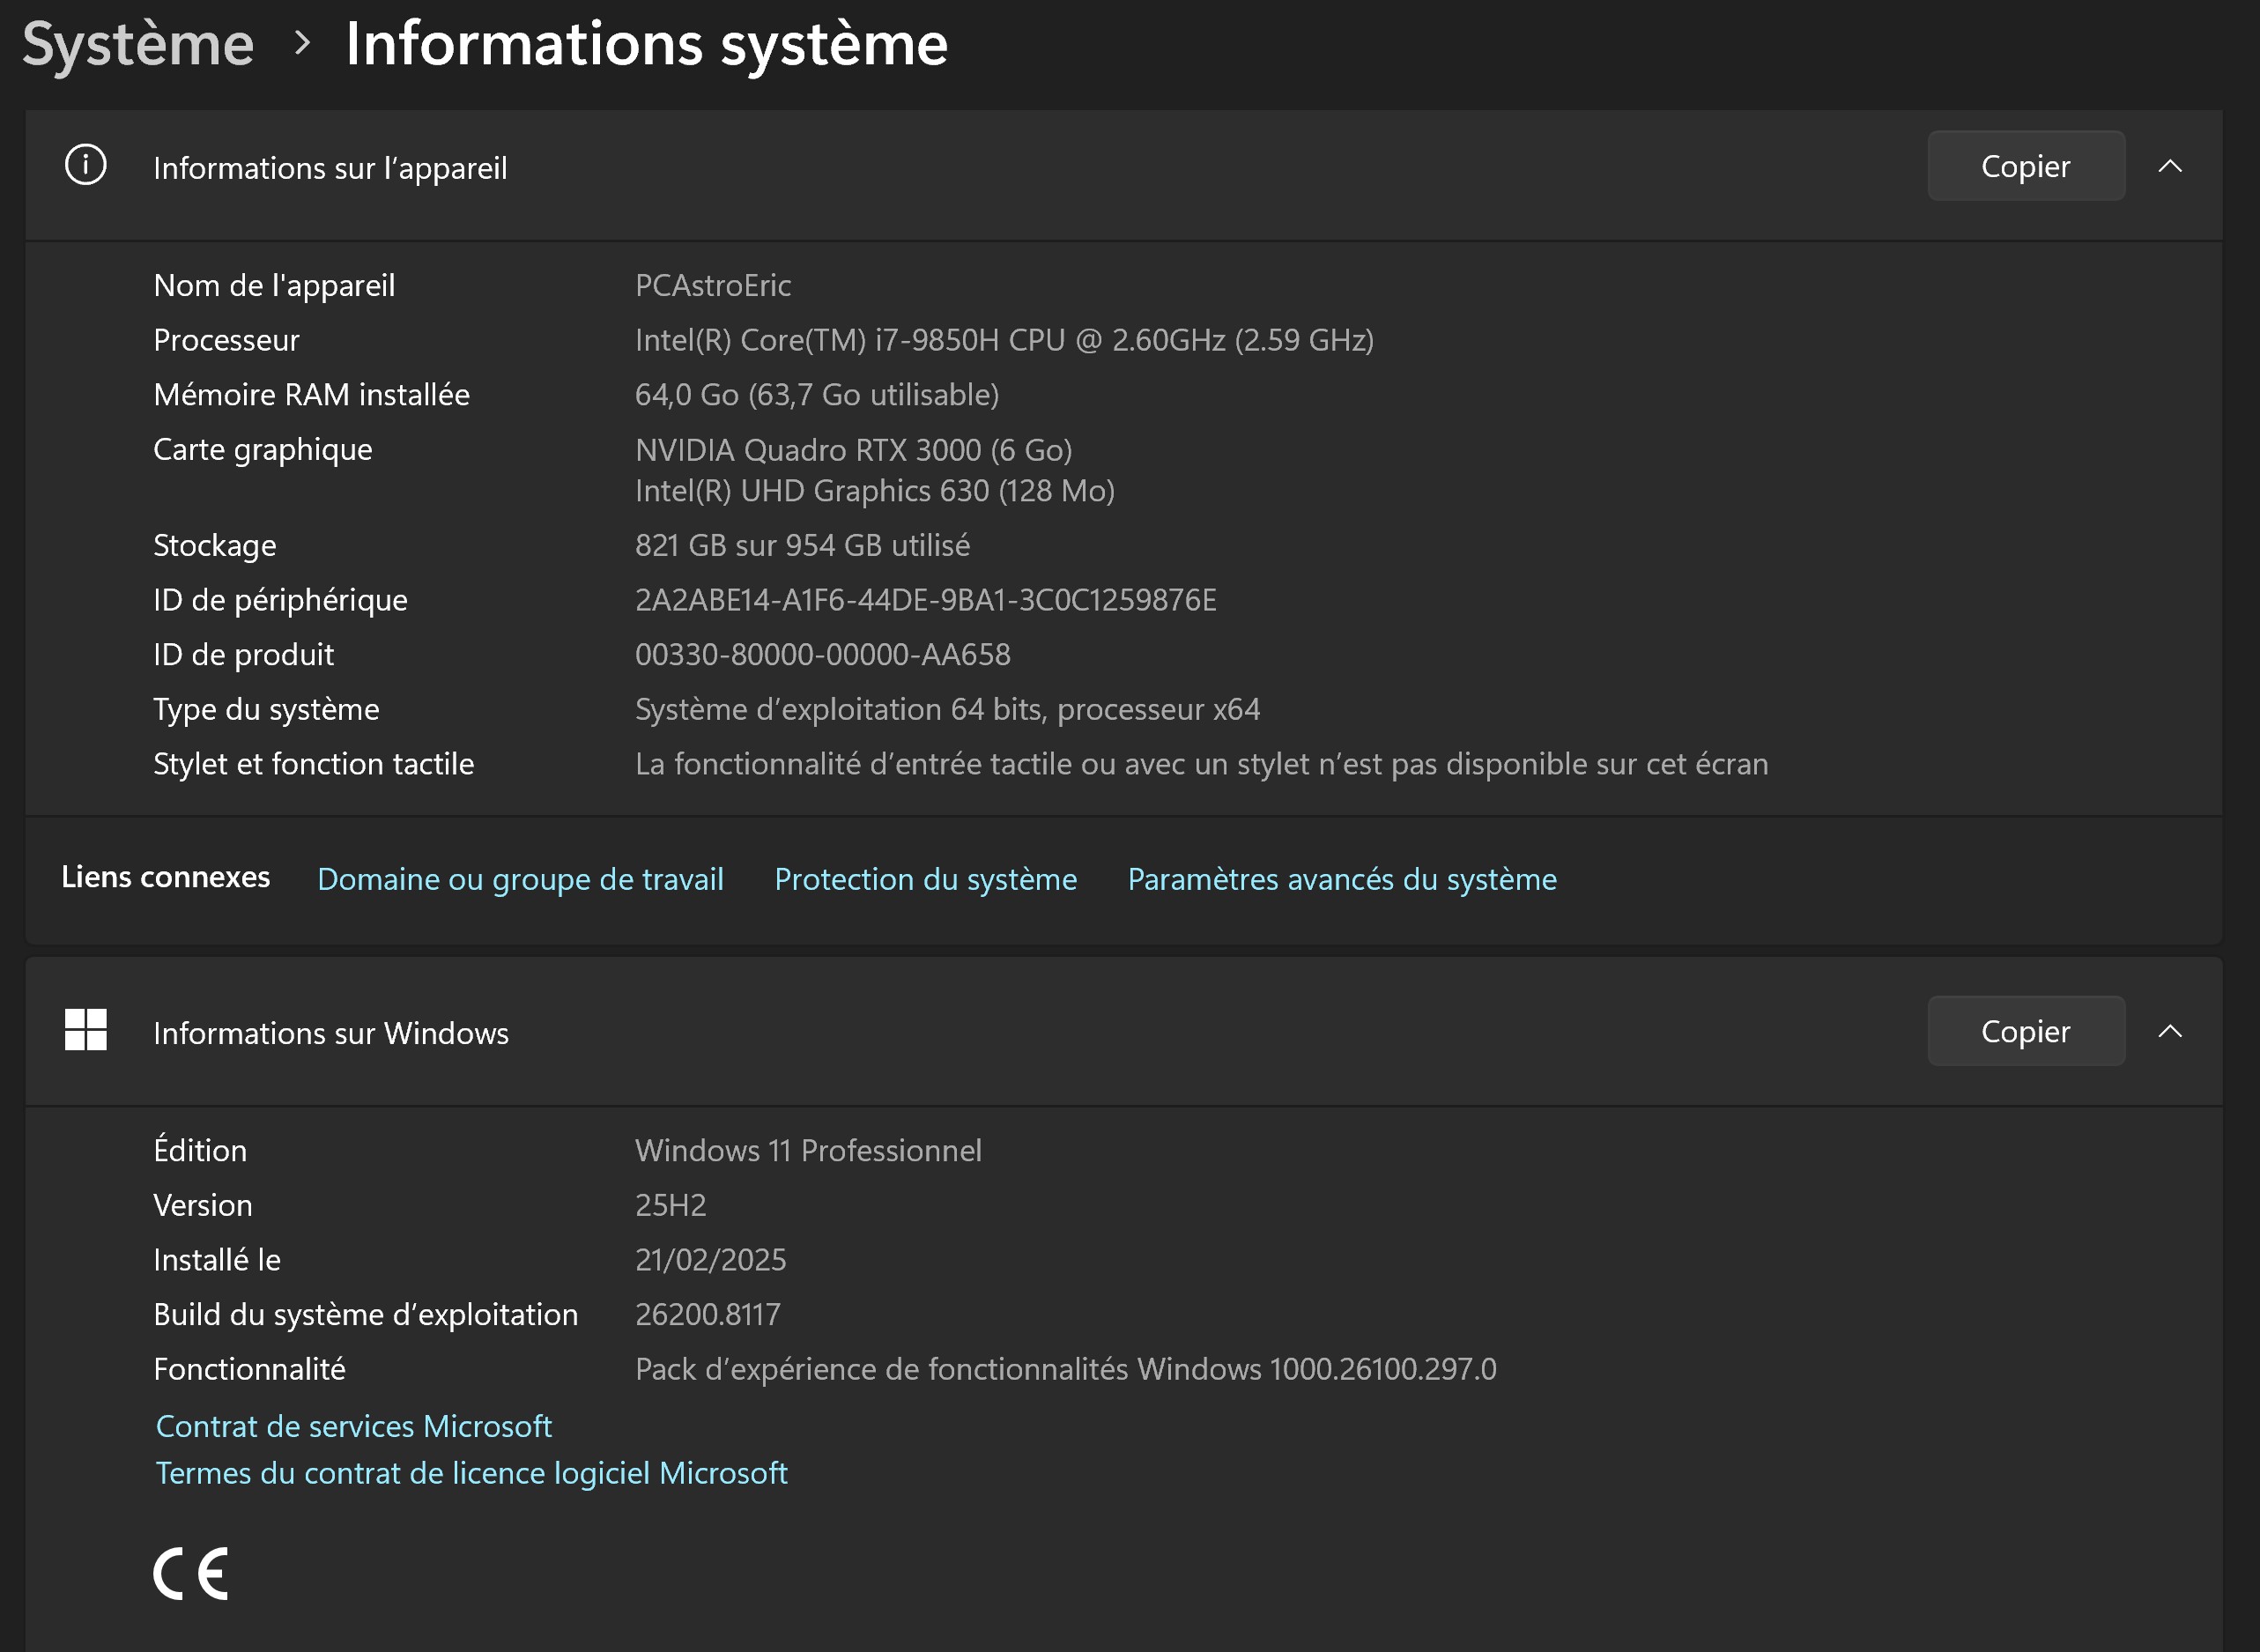The width and height of the screenshot is (2260, 1652).
Task: Open Contrat de services Microsoft link
Action: (x=354, y=1426)
